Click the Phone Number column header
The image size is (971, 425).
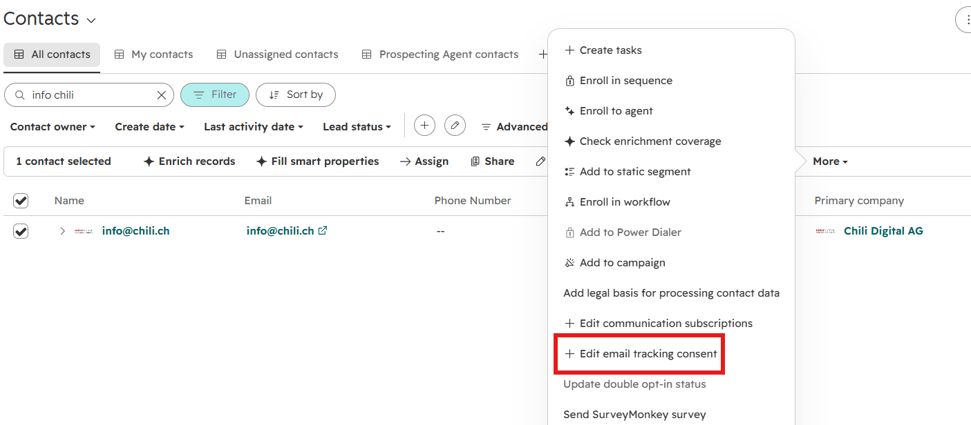[x=472, y=201]
